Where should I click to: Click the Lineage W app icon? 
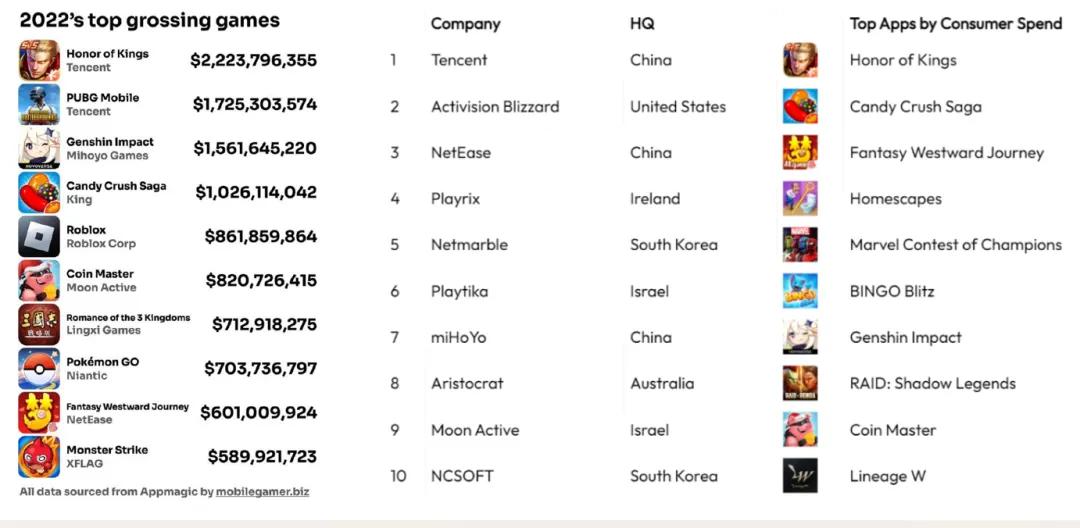point(800,476)
